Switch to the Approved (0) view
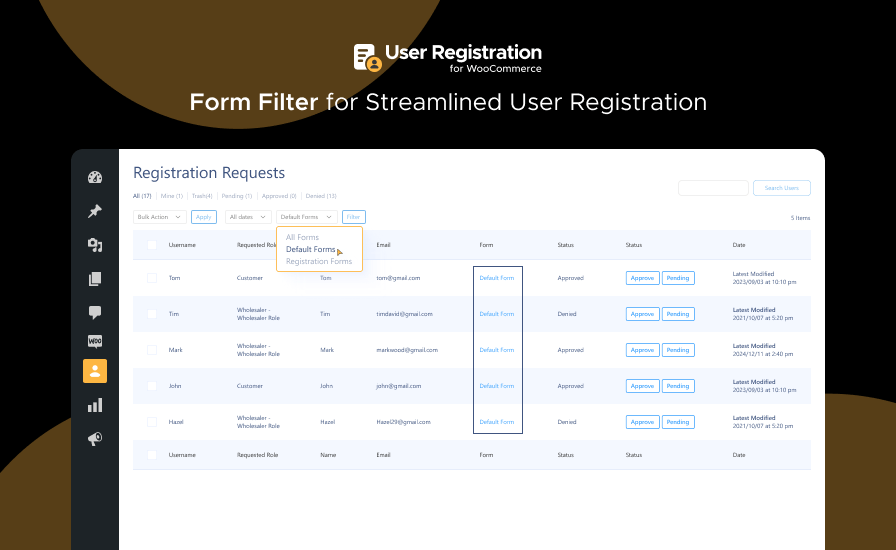896x550 pixels. [x=279, y=196]
